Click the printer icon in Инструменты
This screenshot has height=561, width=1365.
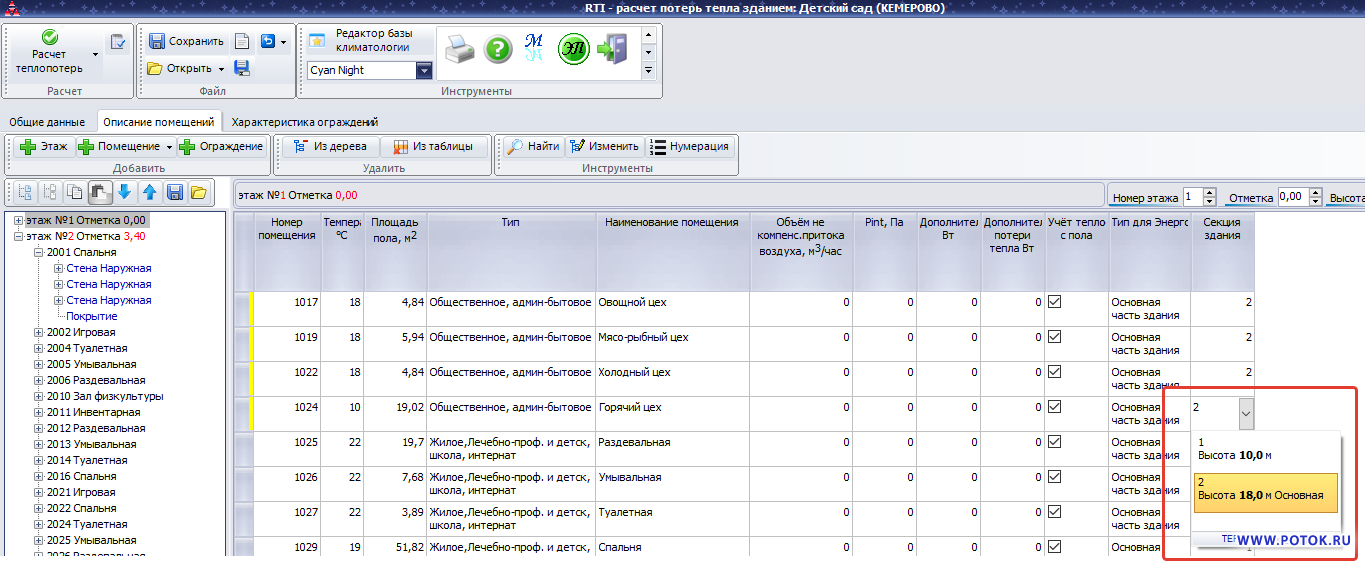coord(460,49)
